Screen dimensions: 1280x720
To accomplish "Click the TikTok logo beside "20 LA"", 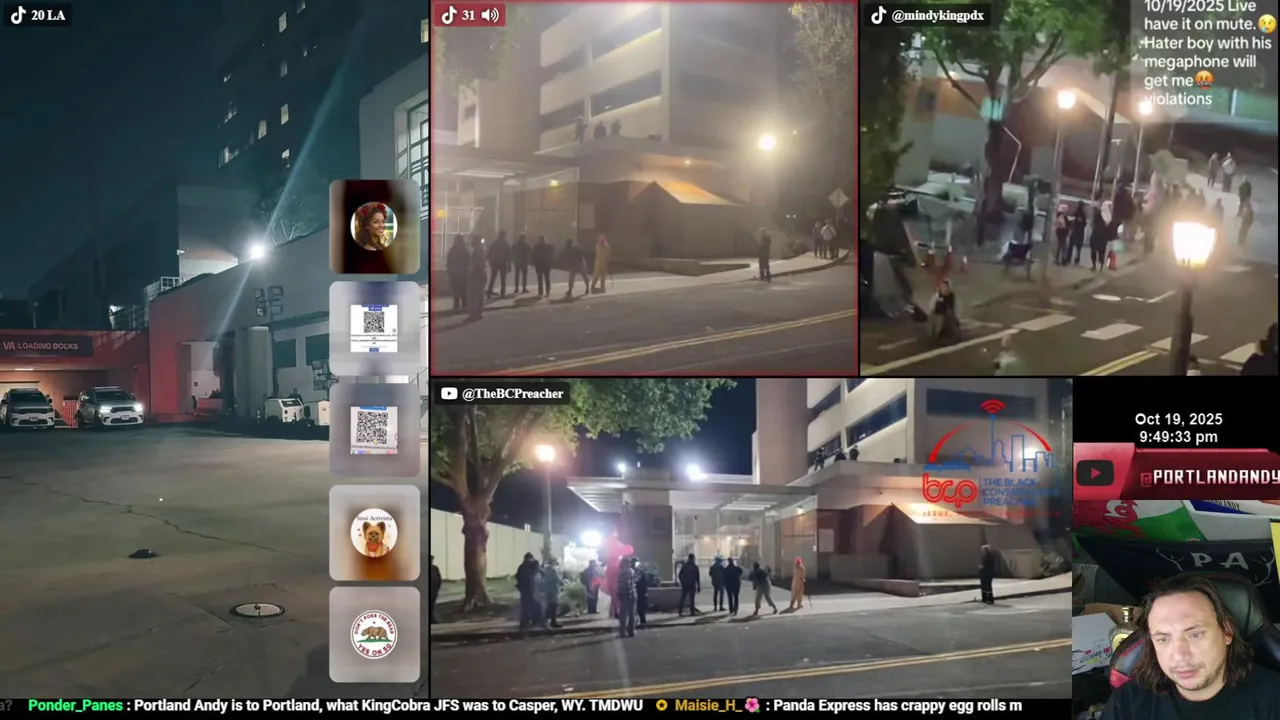I will (18, 15).
